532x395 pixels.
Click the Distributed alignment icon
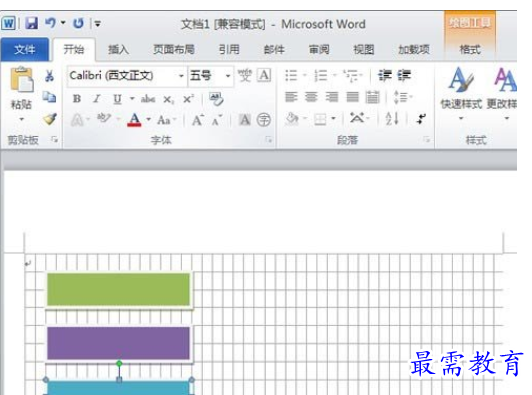(373, 97)
